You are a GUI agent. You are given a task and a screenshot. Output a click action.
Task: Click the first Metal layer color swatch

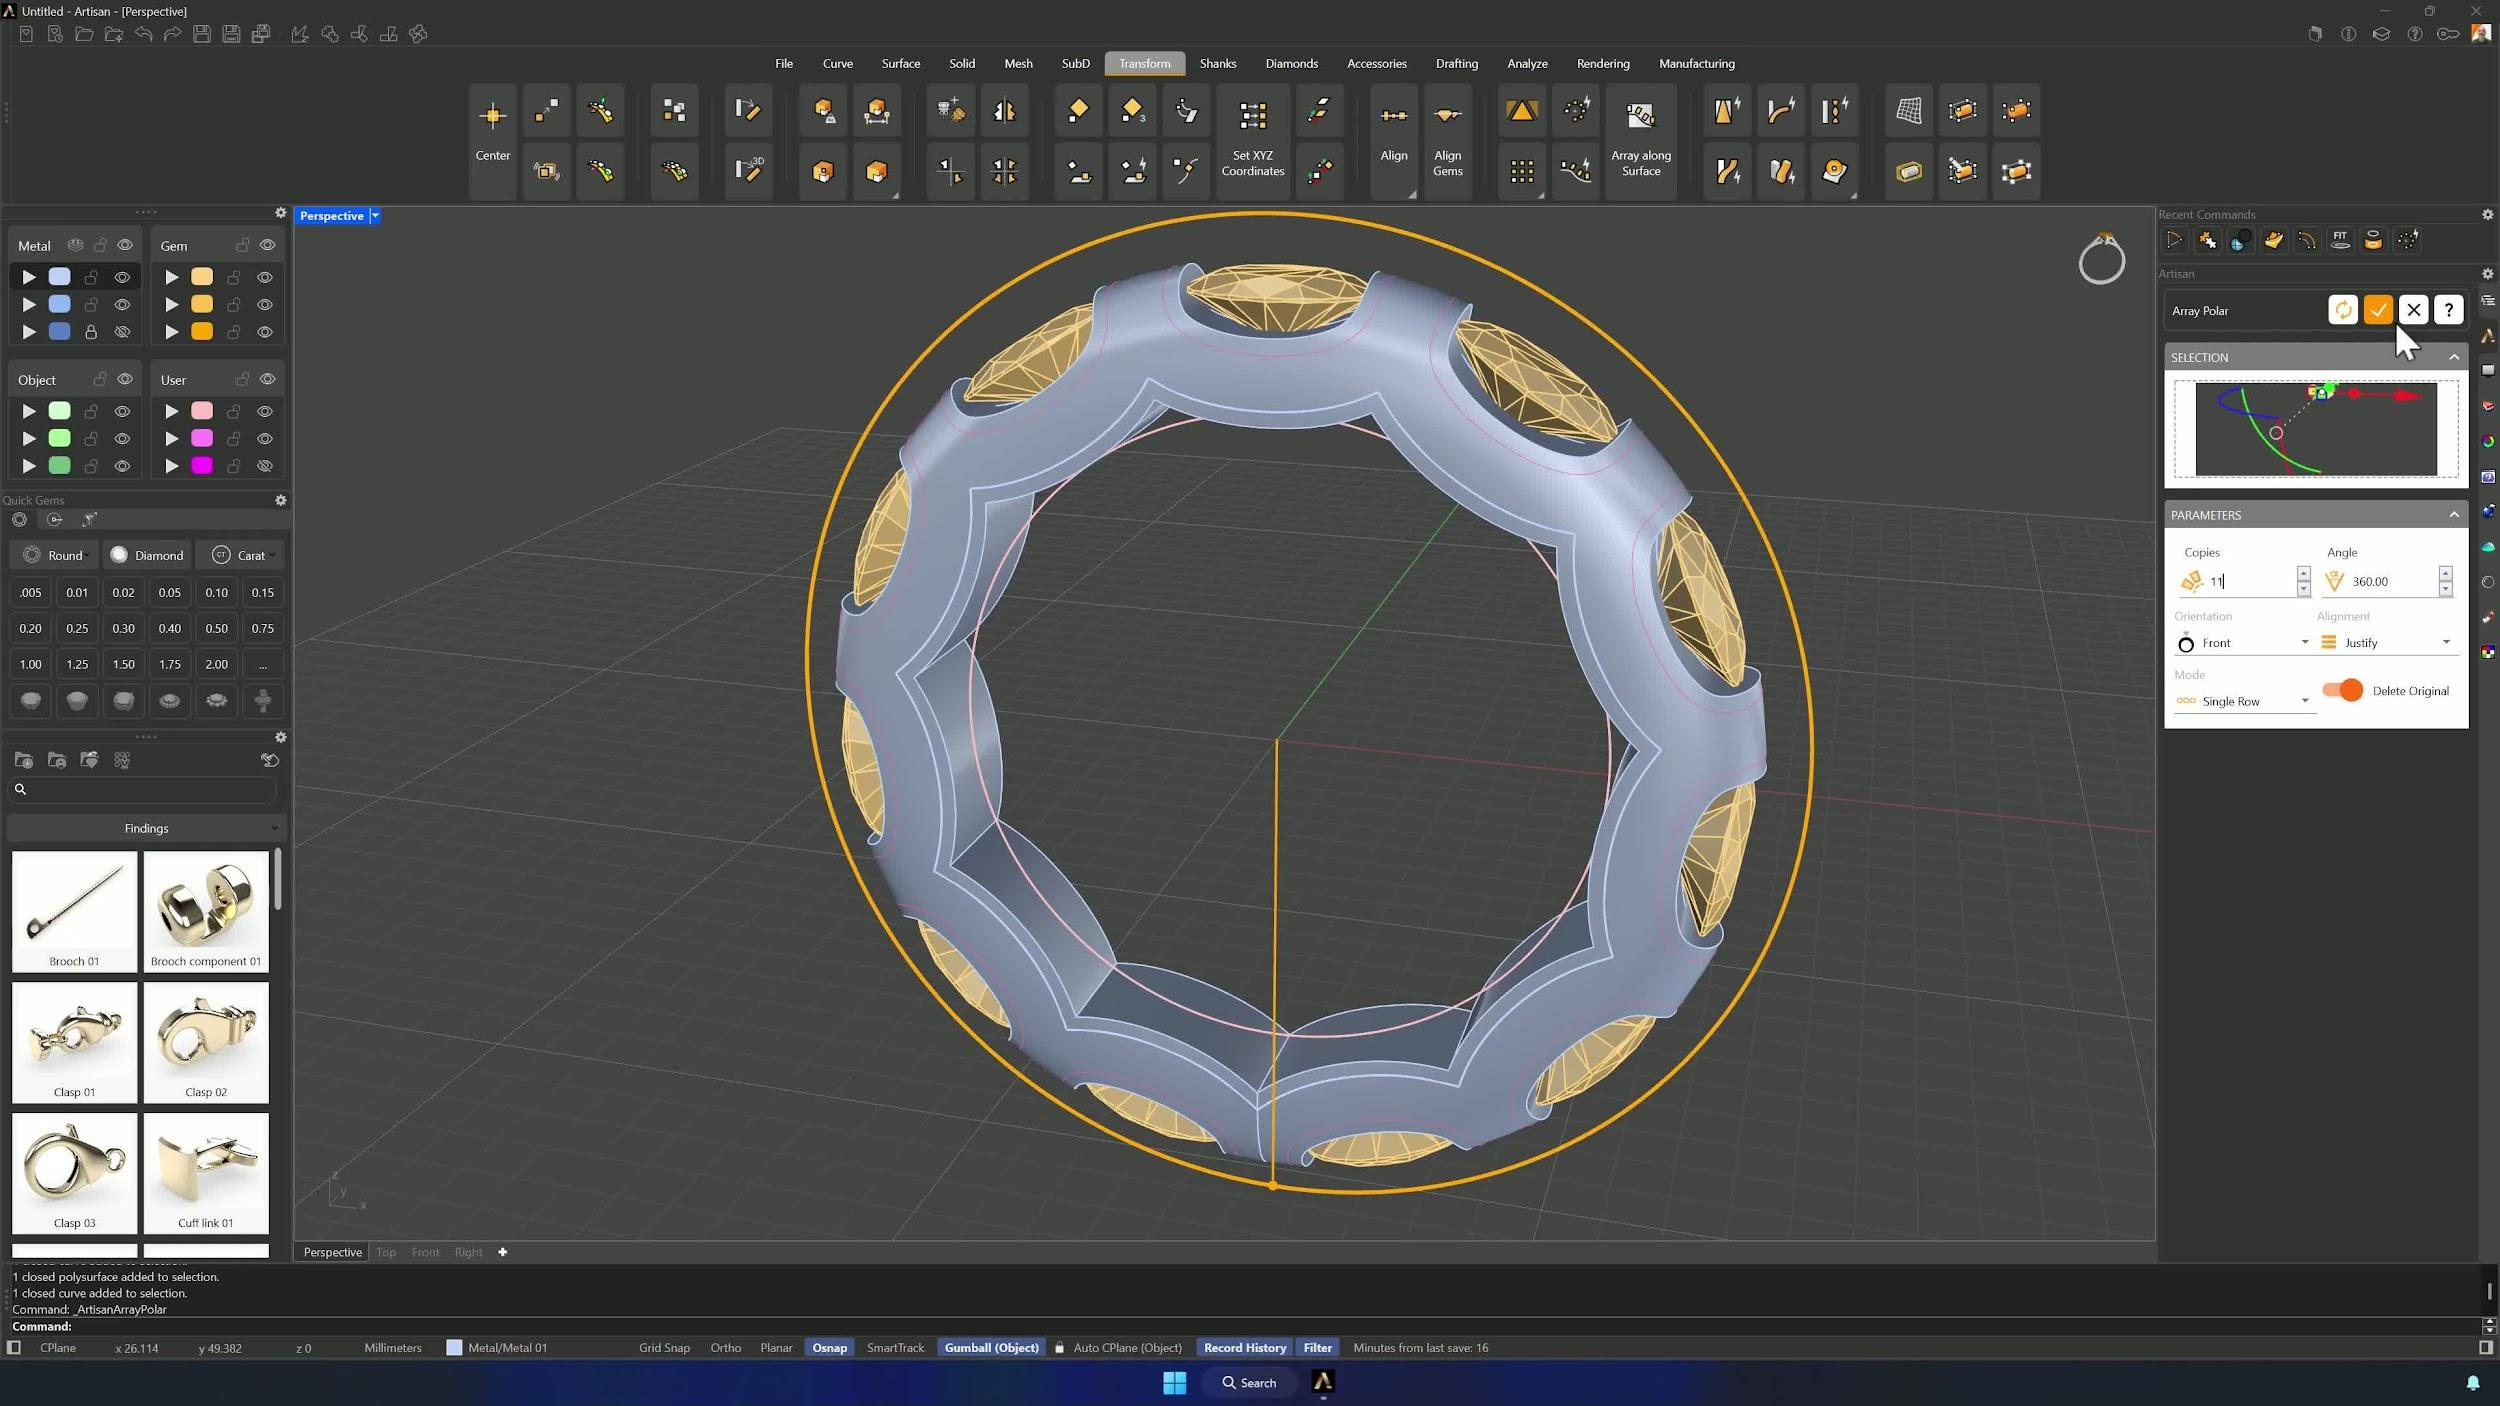[x=60, y=277]
